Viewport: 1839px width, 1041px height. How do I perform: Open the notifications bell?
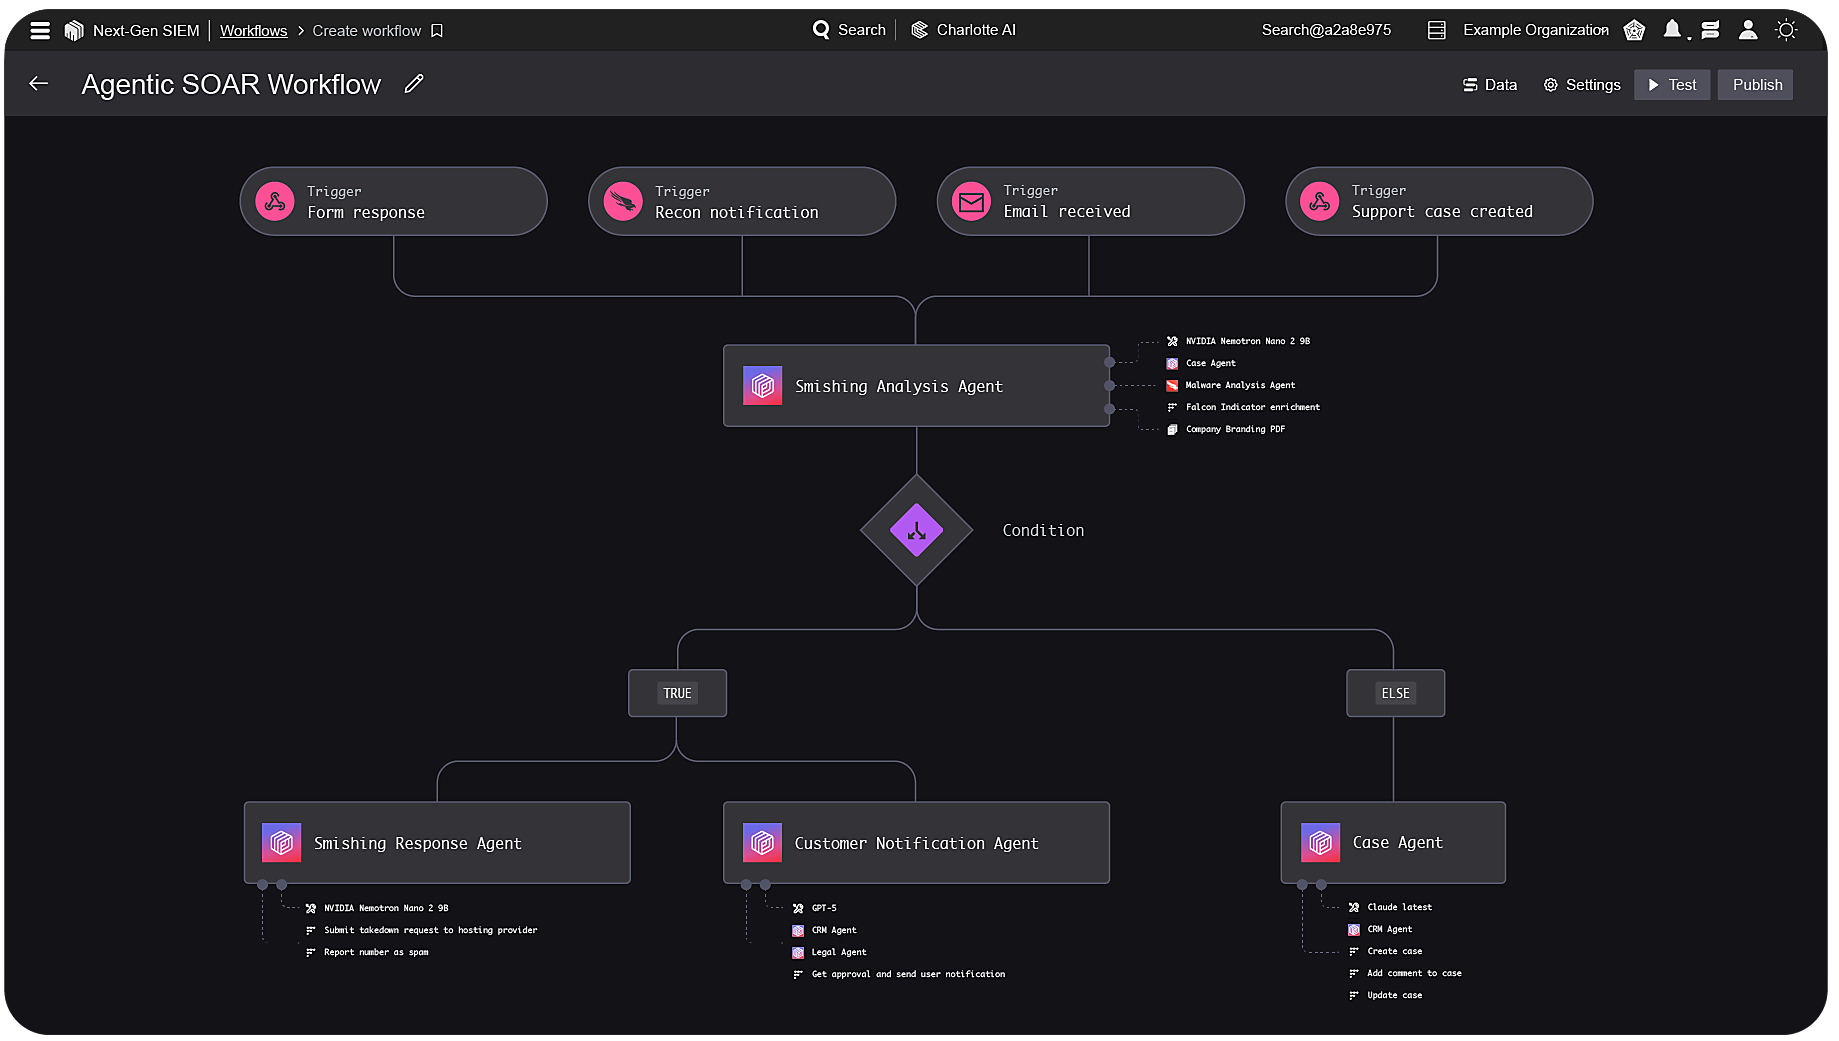tap(1671, 30)
